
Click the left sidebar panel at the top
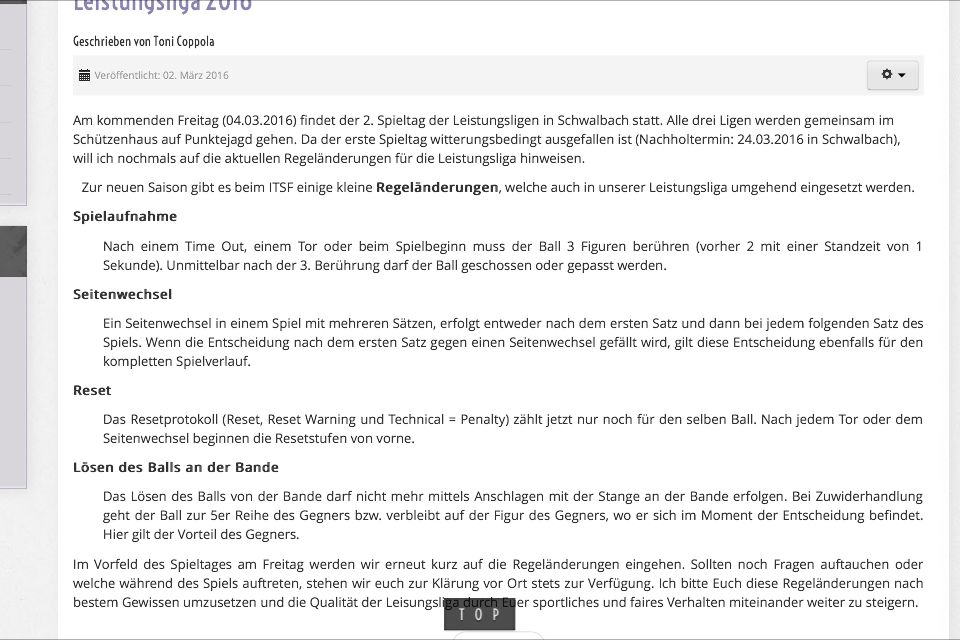13,100
